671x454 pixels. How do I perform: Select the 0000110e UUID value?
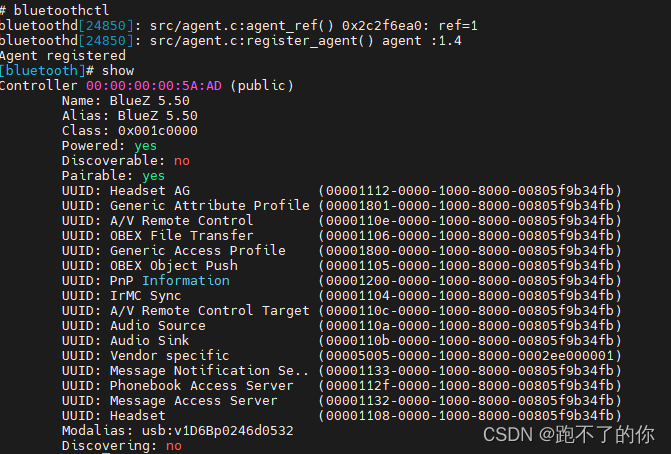470,221
